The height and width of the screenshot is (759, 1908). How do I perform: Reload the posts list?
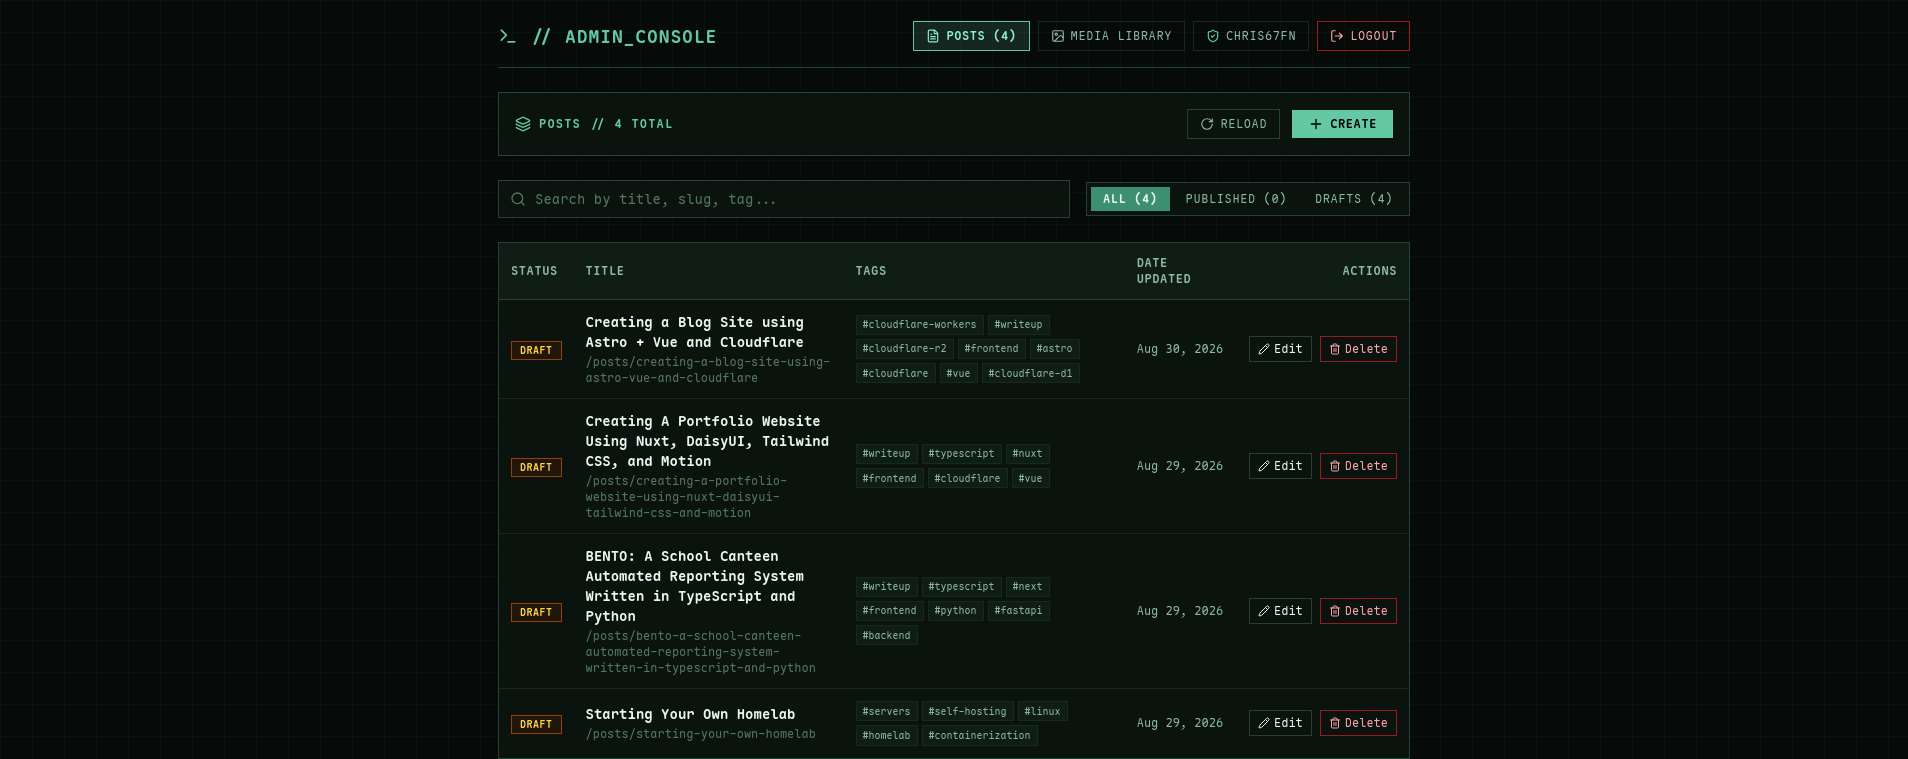point(1233,124)
